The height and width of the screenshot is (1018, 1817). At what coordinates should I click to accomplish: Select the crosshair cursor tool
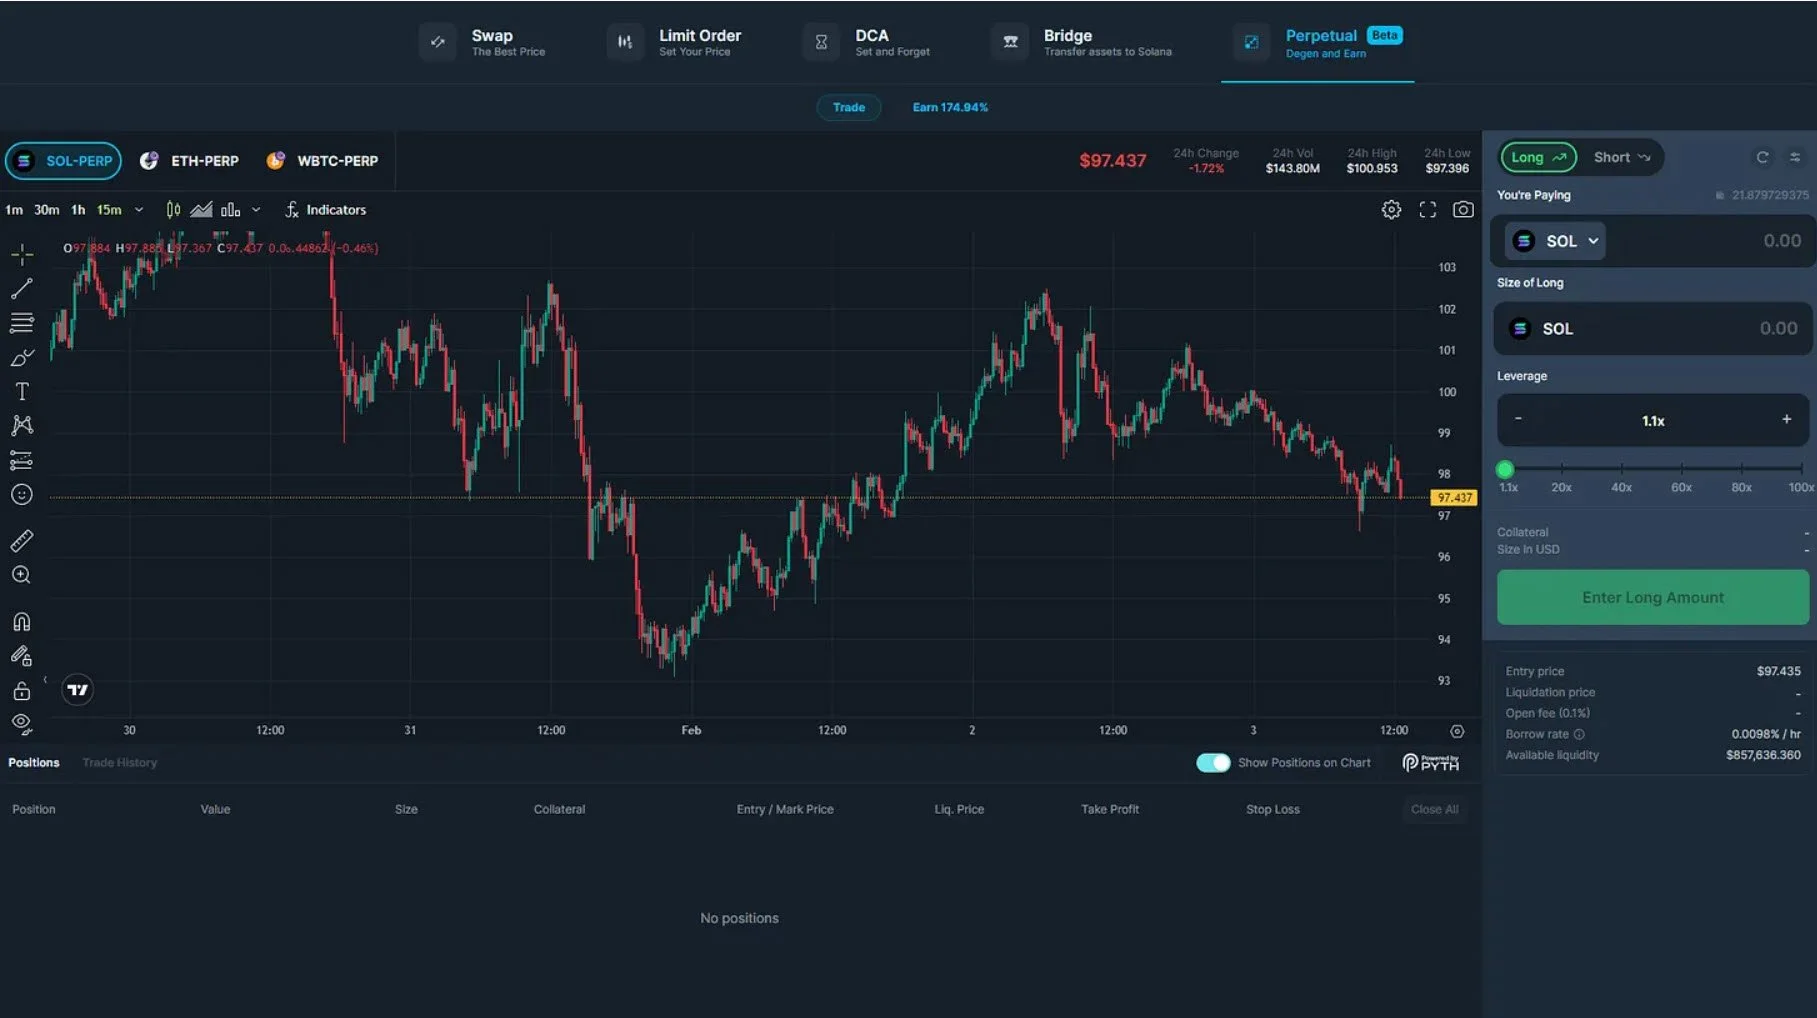coord(22,255)
